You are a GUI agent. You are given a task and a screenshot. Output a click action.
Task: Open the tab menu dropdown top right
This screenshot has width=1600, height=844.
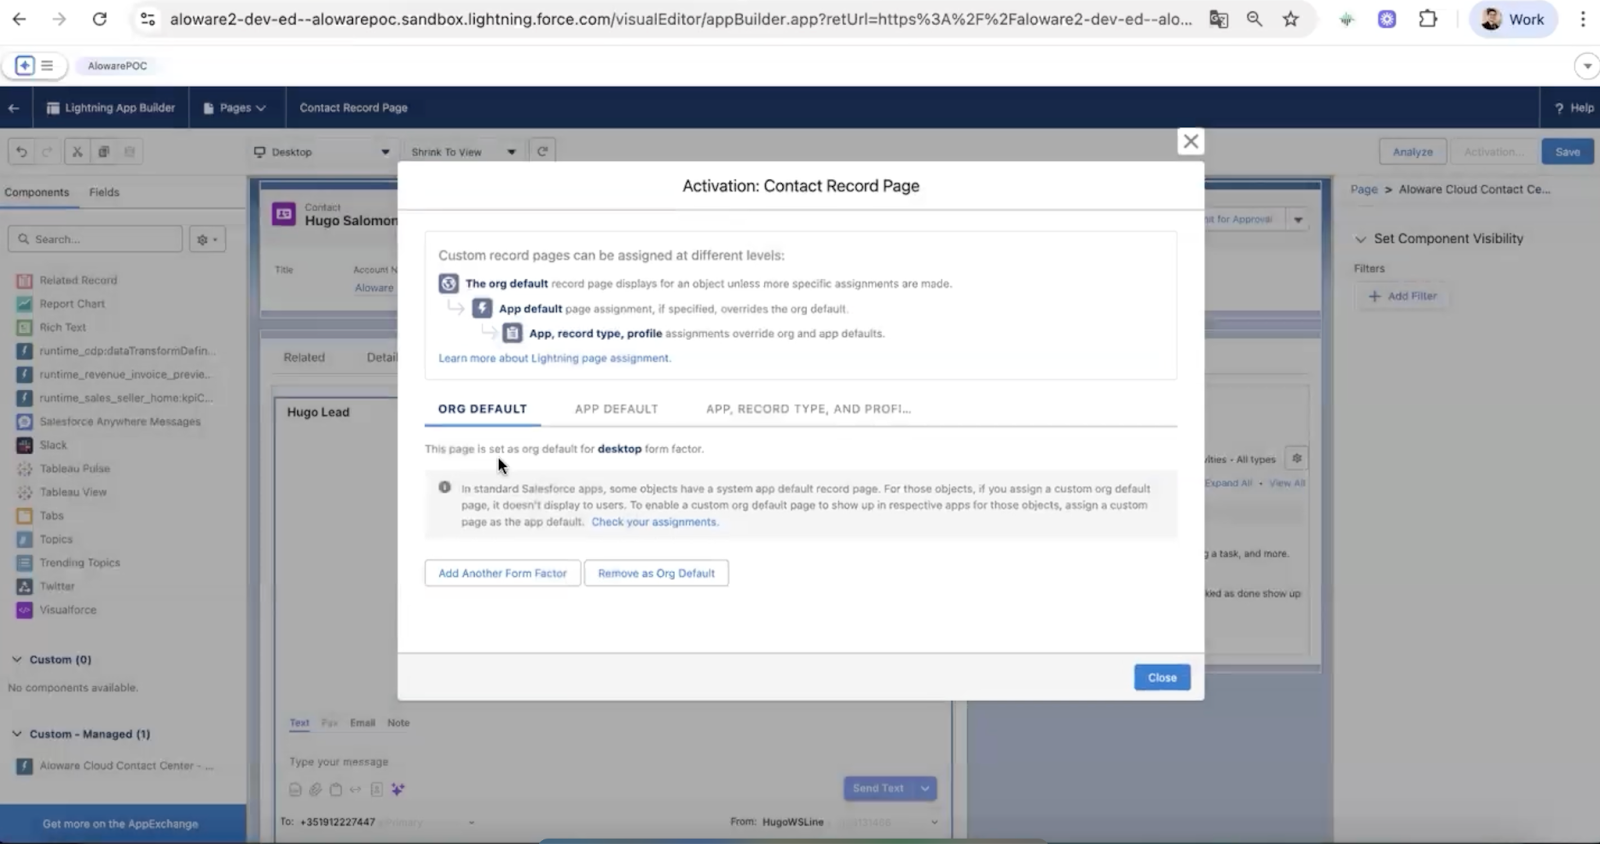click(1587, 66)
